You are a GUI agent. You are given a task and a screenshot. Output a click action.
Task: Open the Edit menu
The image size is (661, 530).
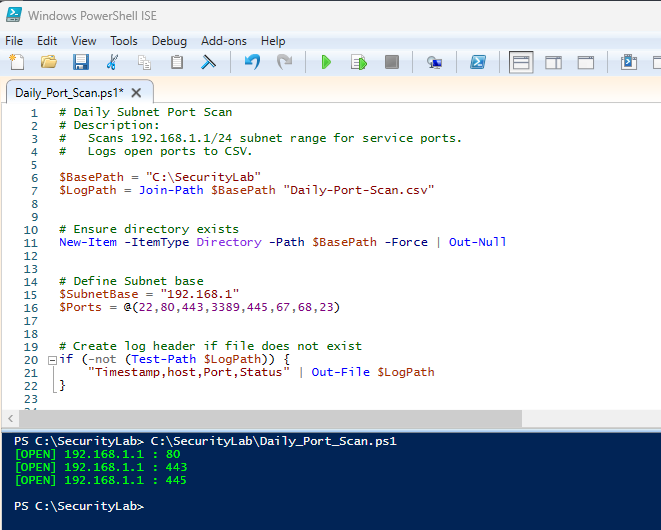47,41
